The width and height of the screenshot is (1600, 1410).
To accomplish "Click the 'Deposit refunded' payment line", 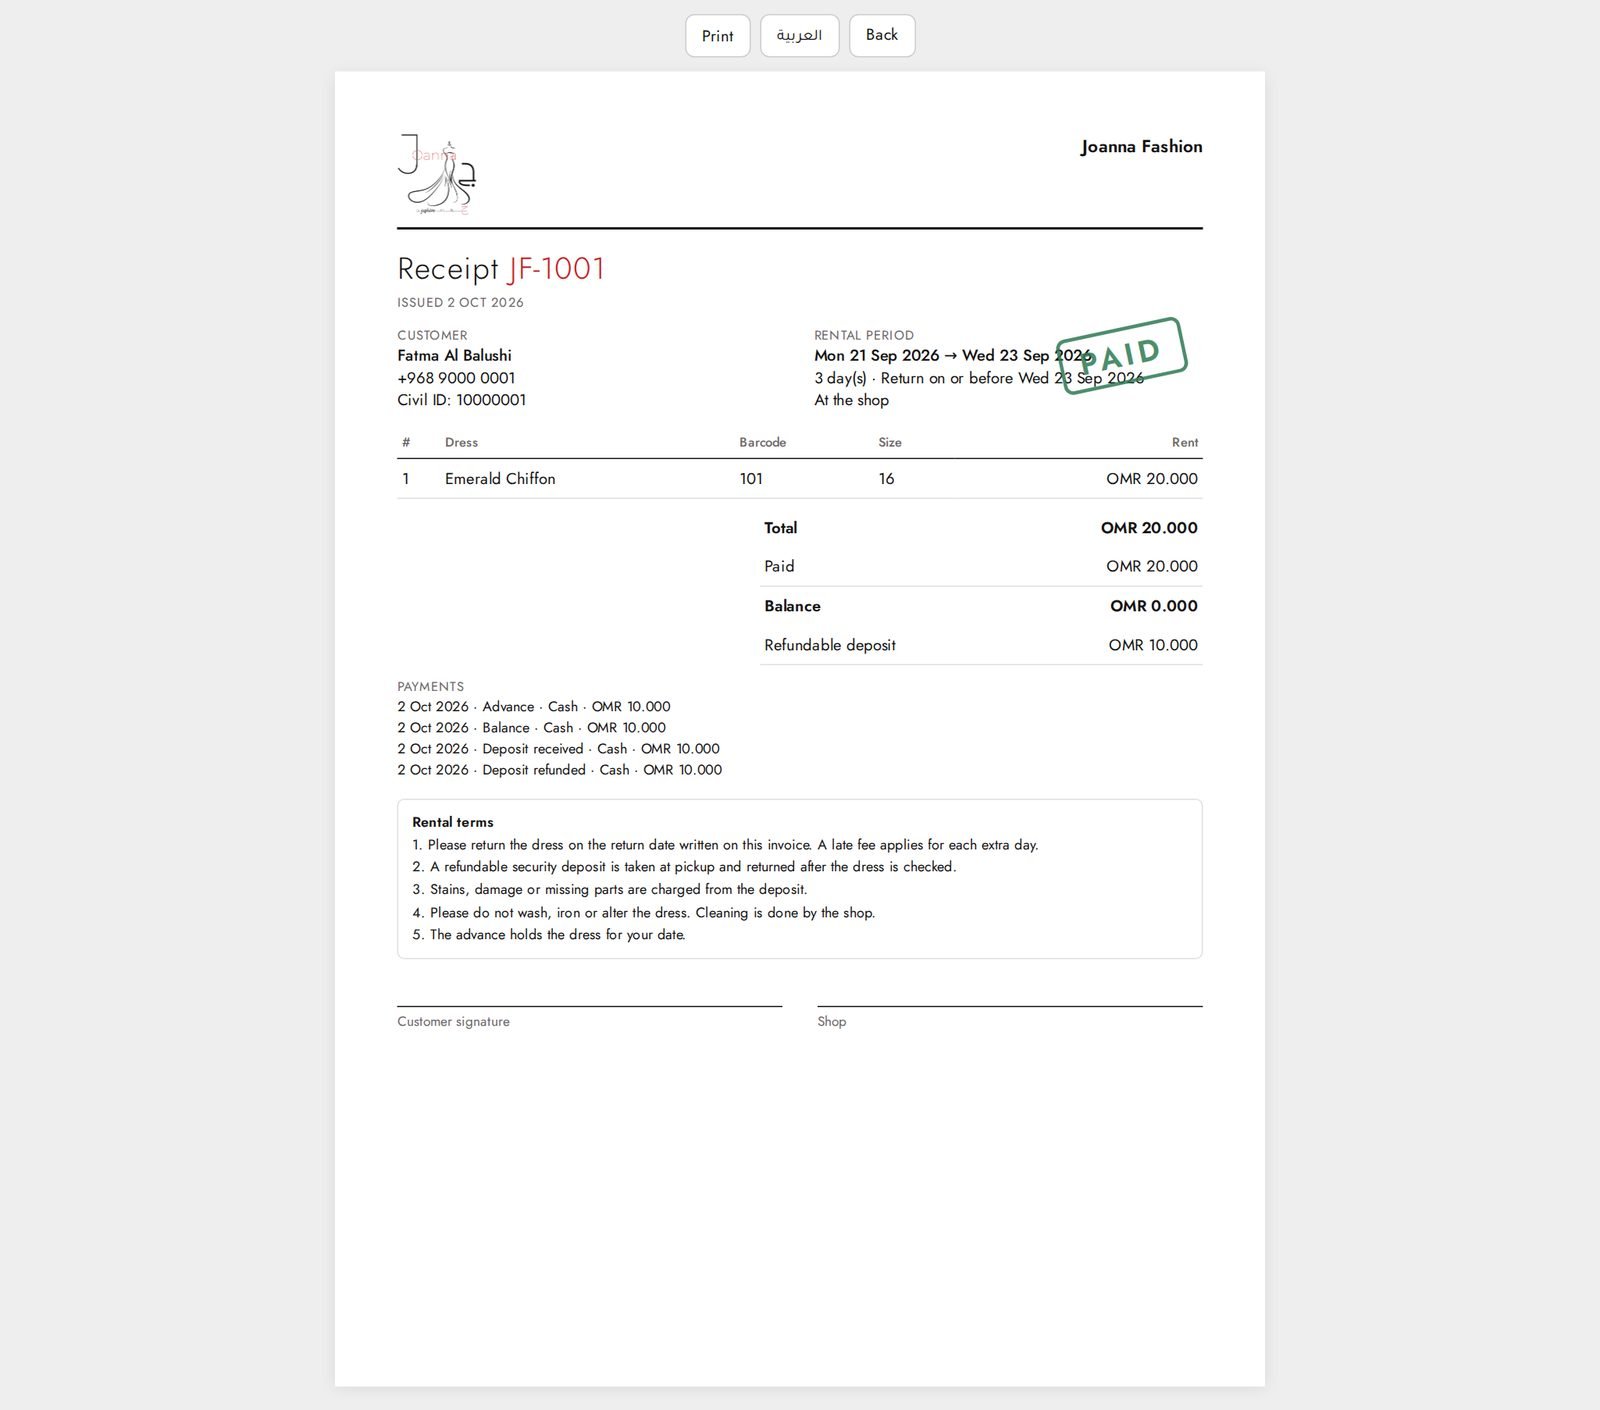I will [x=559, y=770].
